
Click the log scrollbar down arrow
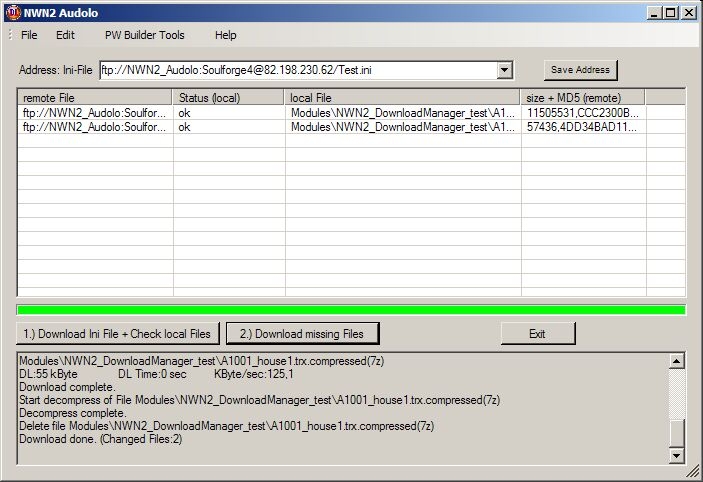coord(677,456)
